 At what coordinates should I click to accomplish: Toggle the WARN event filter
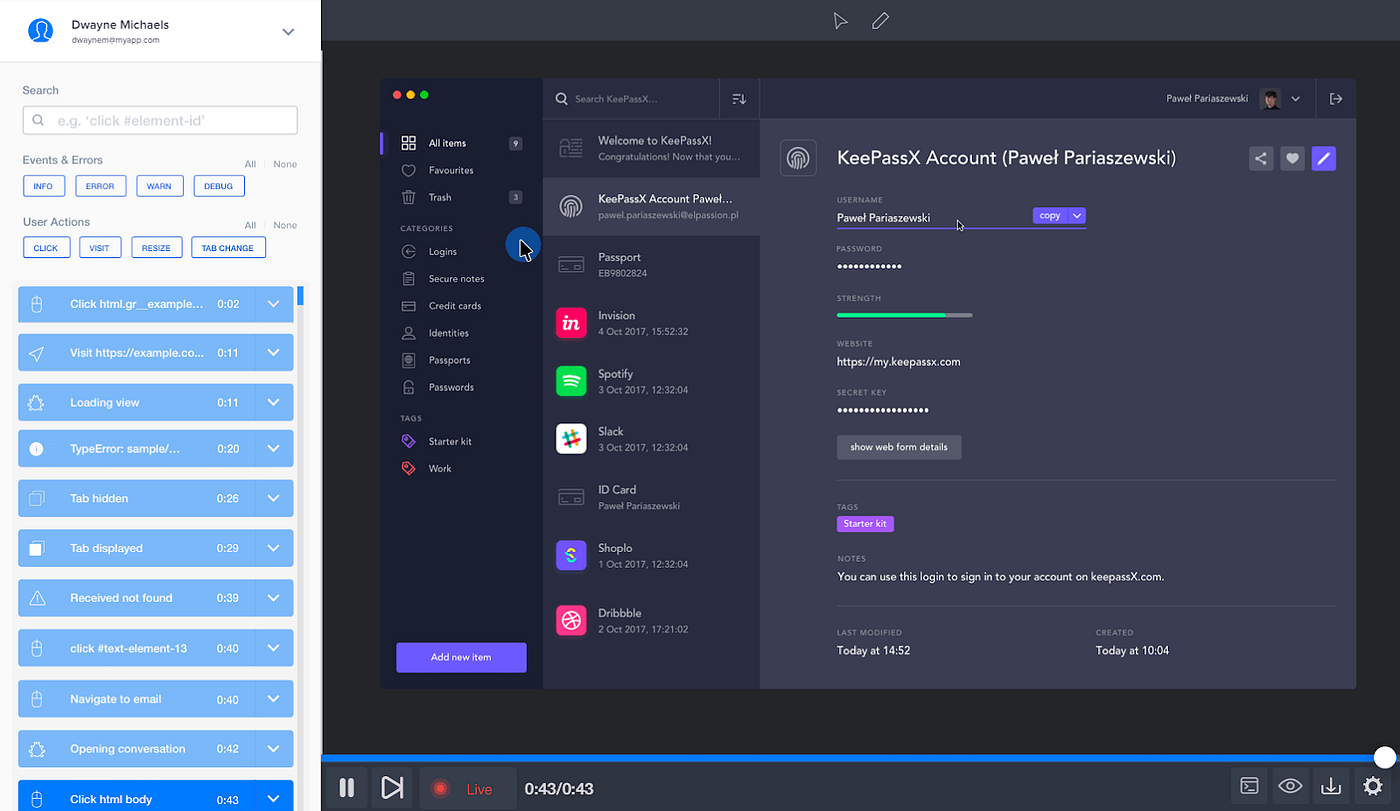159,186
